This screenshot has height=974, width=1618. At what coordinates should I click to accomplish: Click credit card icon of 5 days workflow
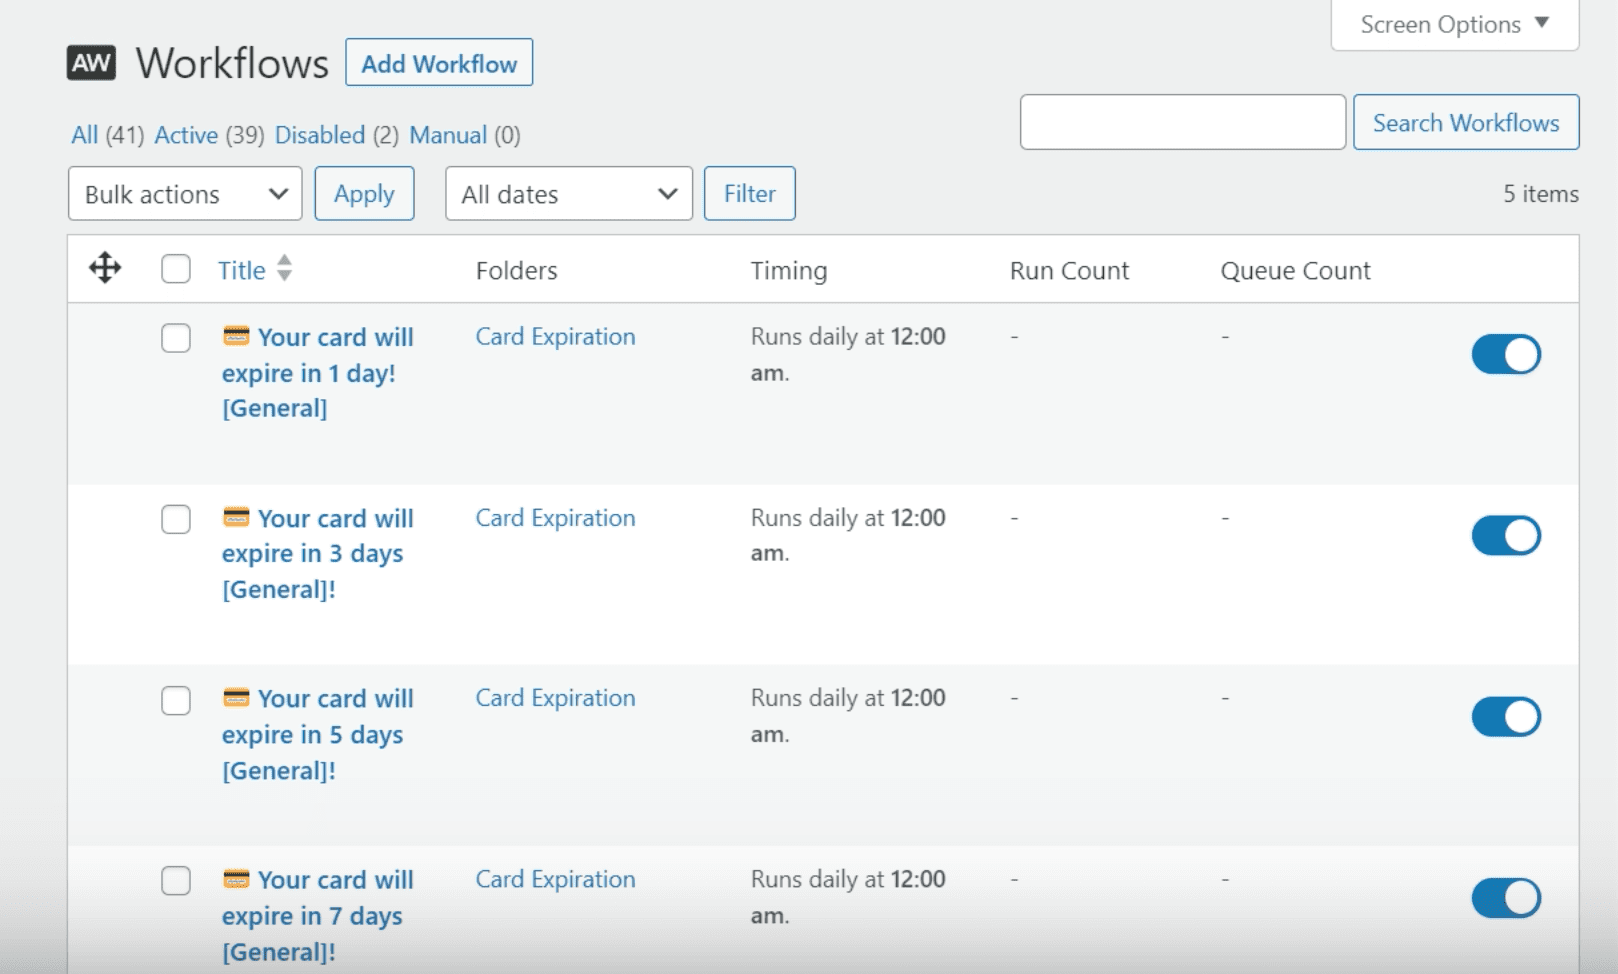[236, 698]
